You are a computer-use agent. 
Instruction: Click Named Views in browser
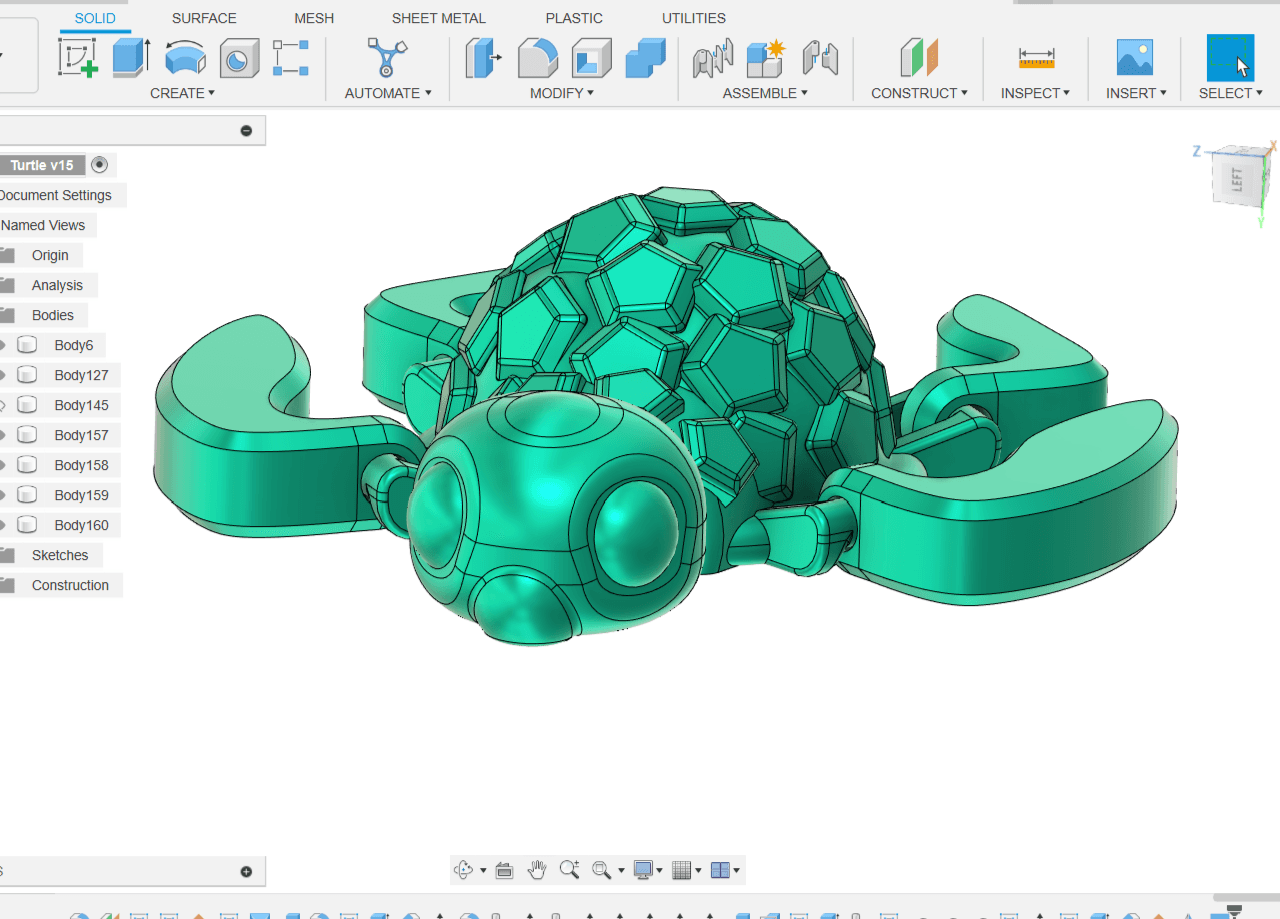43,225
